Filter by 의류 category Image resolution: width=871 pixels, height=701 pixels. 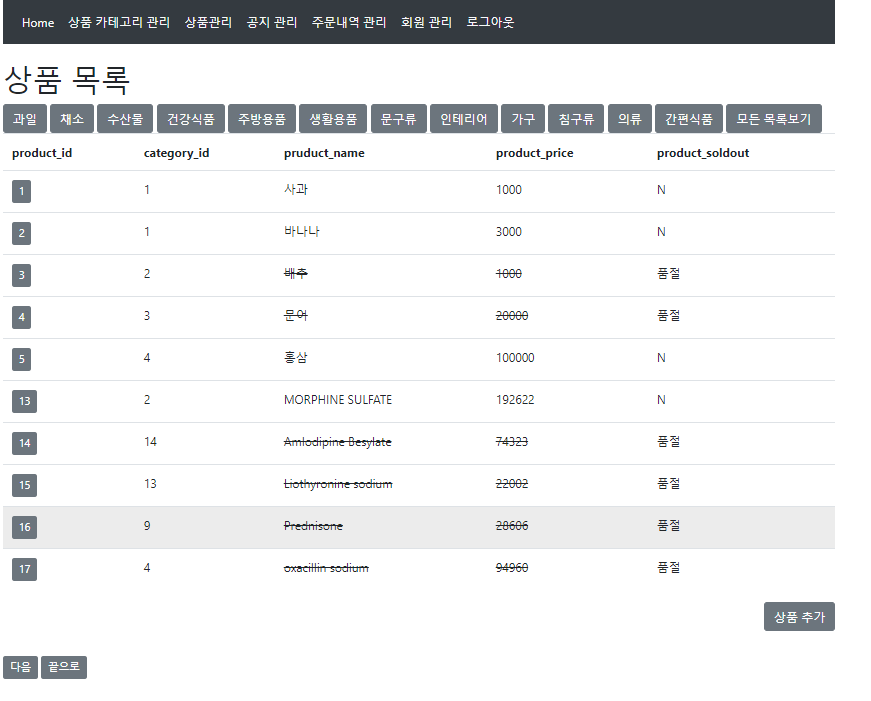(x=629, y=119)
